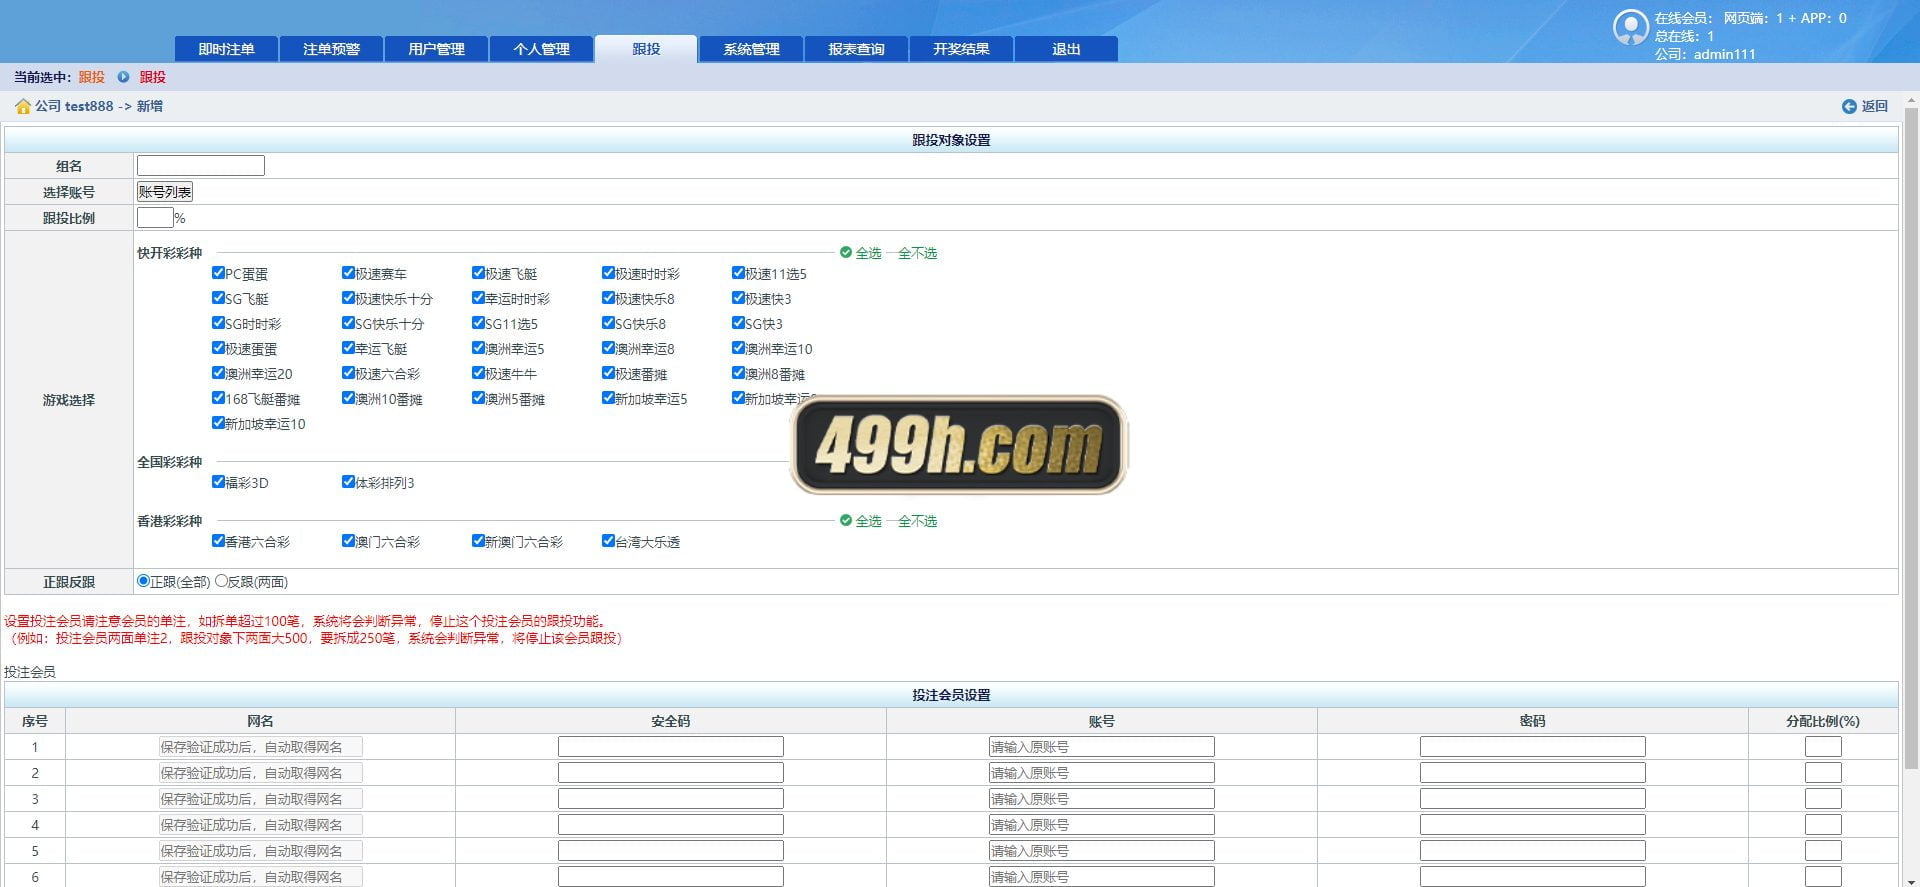Focus the 分配比例 field in row 1

(1823, 747)
